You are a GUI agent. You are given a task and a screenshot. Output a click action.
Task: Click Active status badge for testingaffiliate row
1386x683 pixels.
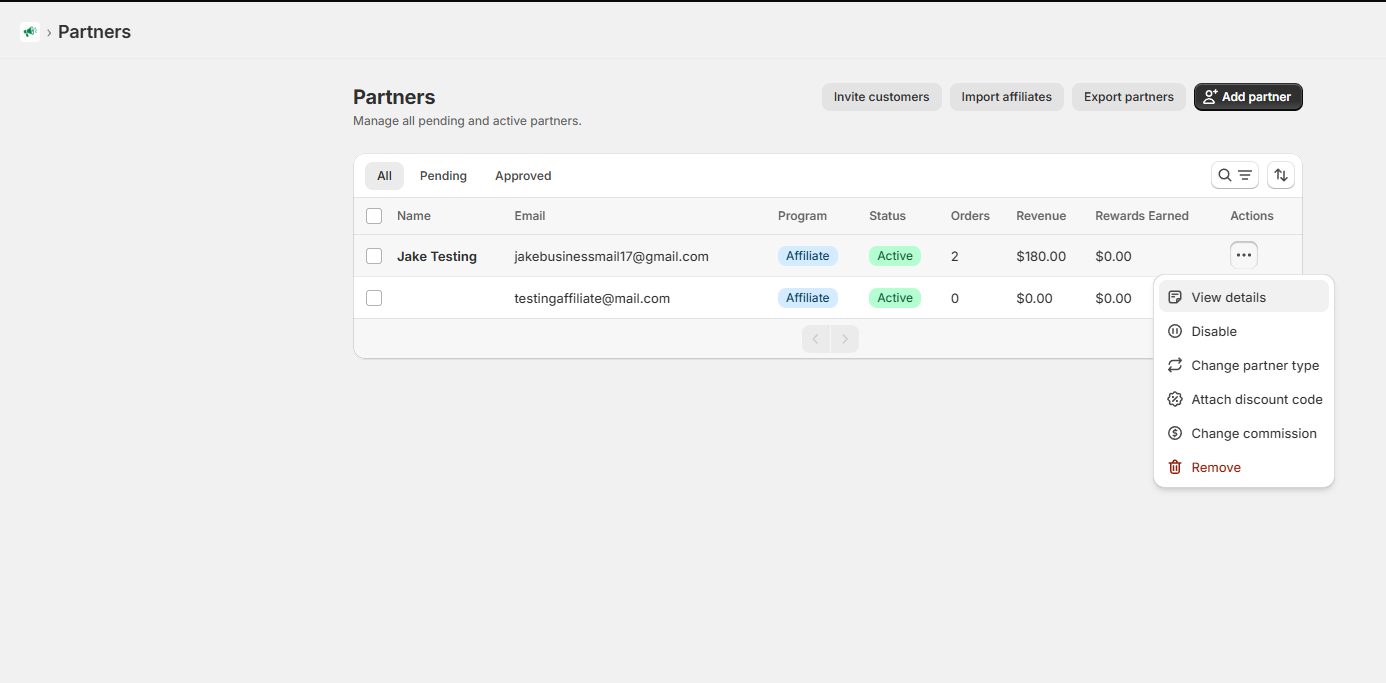[895, 298]
